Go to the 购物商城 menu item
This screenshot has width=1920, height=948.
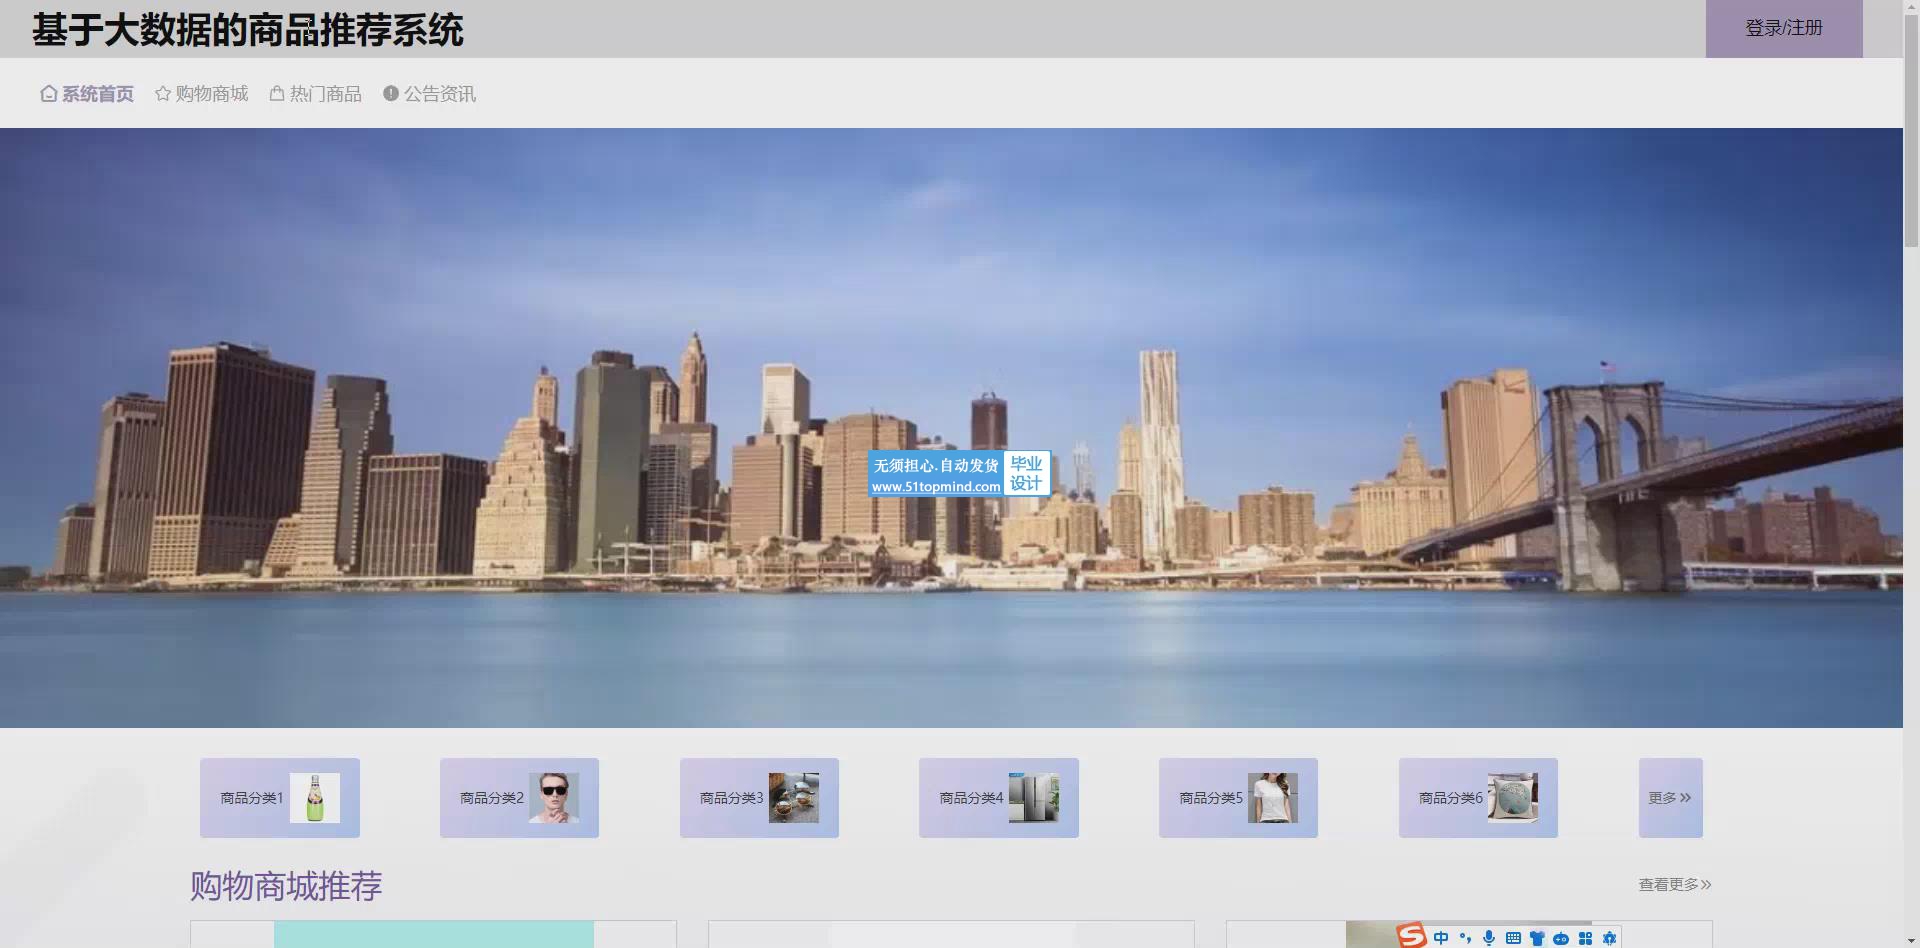tap(201, 94)
